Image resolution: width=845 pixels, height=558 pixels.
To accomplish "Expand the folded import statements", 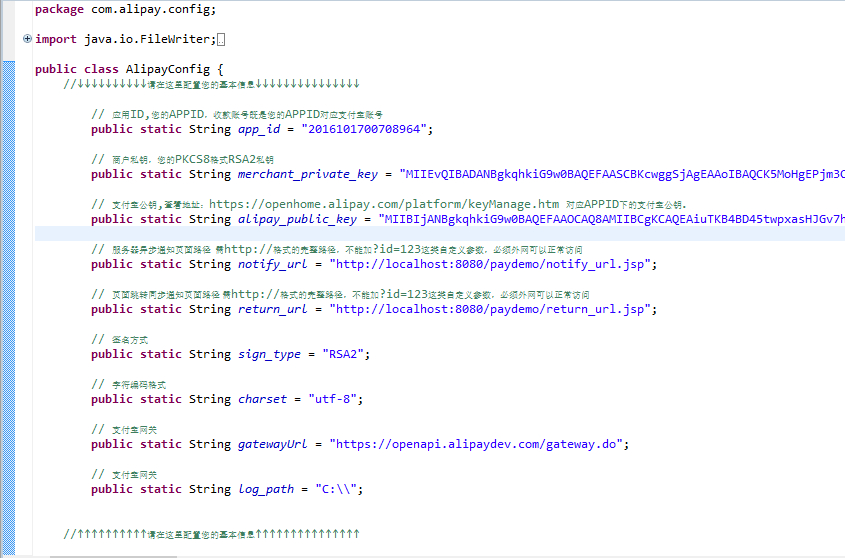I will (27, 39).
